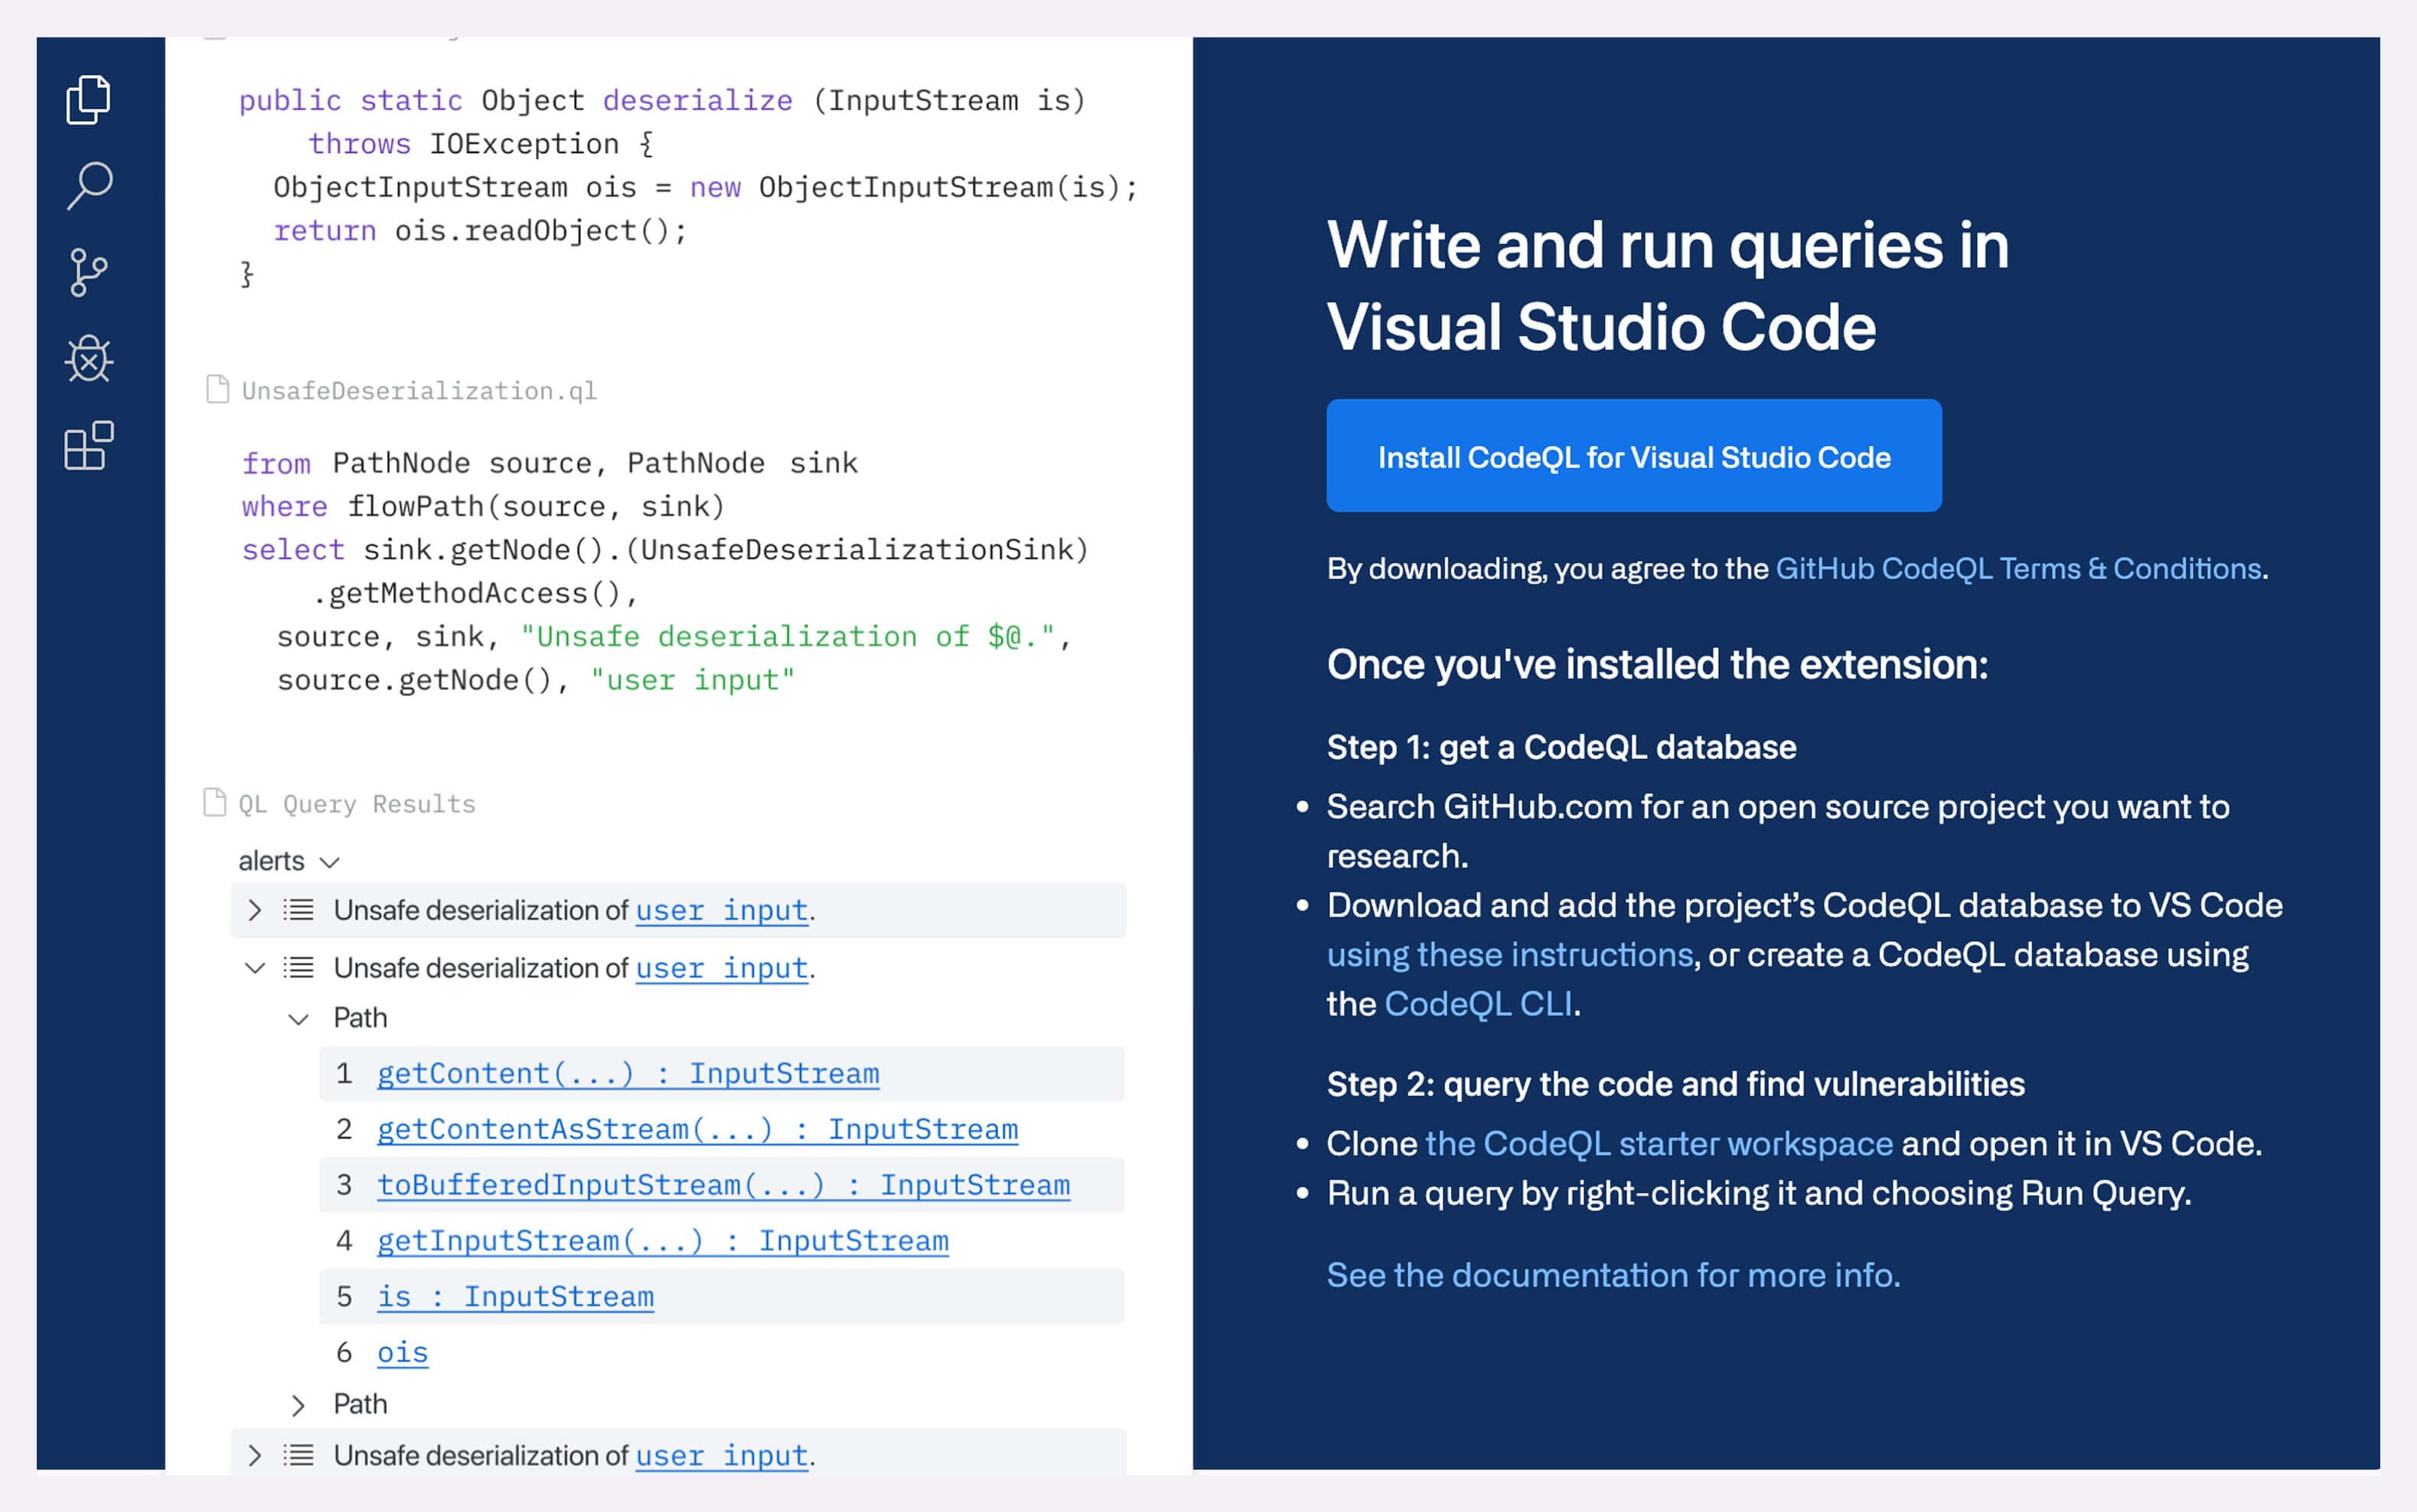Click the file icon beside UnsafeDeserialization.ql

(x=217, y=389)
